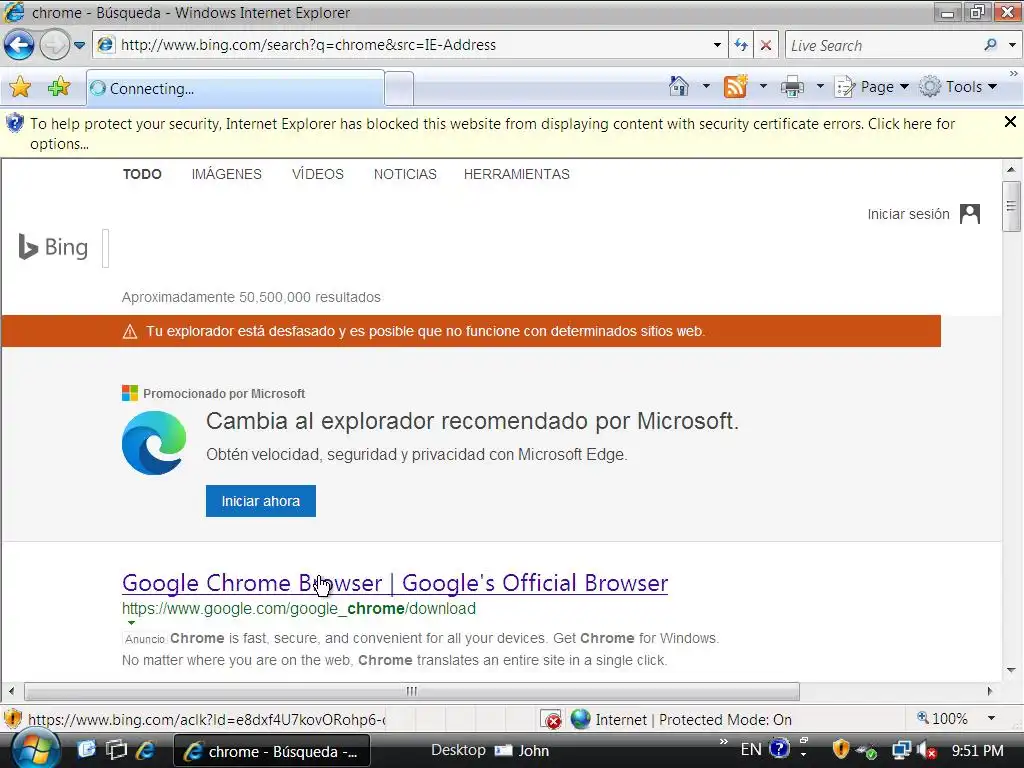Screen dimensions: 1024x768
Task: Click the 100% zoom level button
Action: tap(942, 718)
